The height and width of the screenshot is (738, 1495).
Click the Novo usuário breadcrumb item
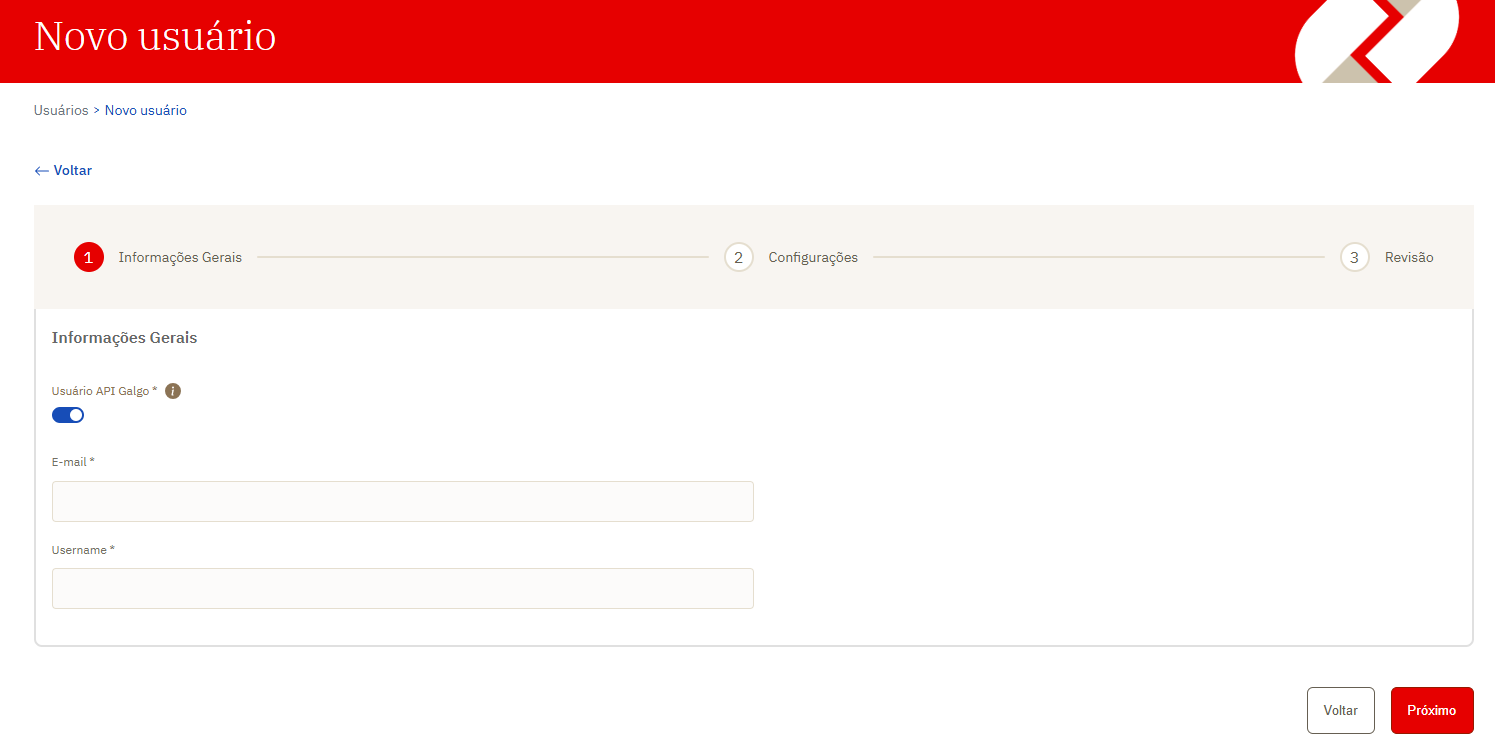(146, 111)
